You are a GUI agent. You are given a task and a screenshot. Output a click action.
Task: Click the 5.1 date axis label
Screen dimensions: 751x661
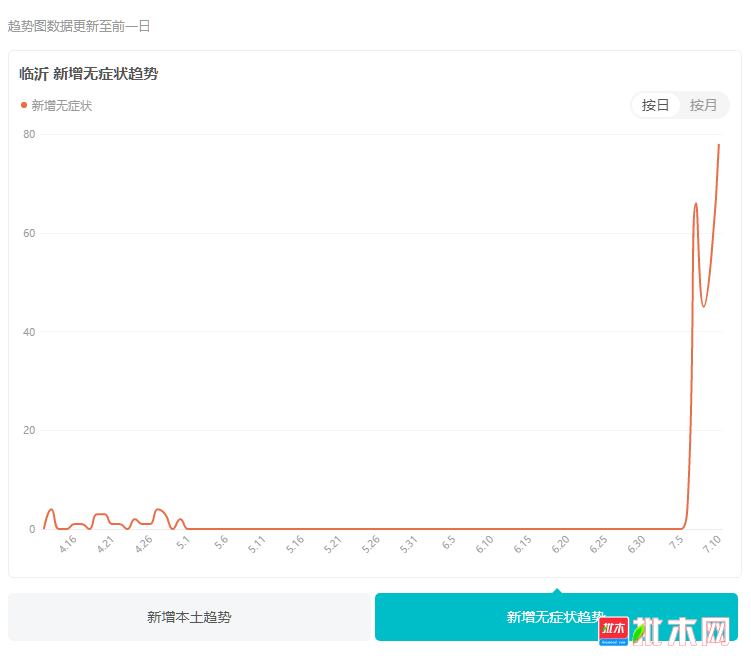[x=182, y=543]
